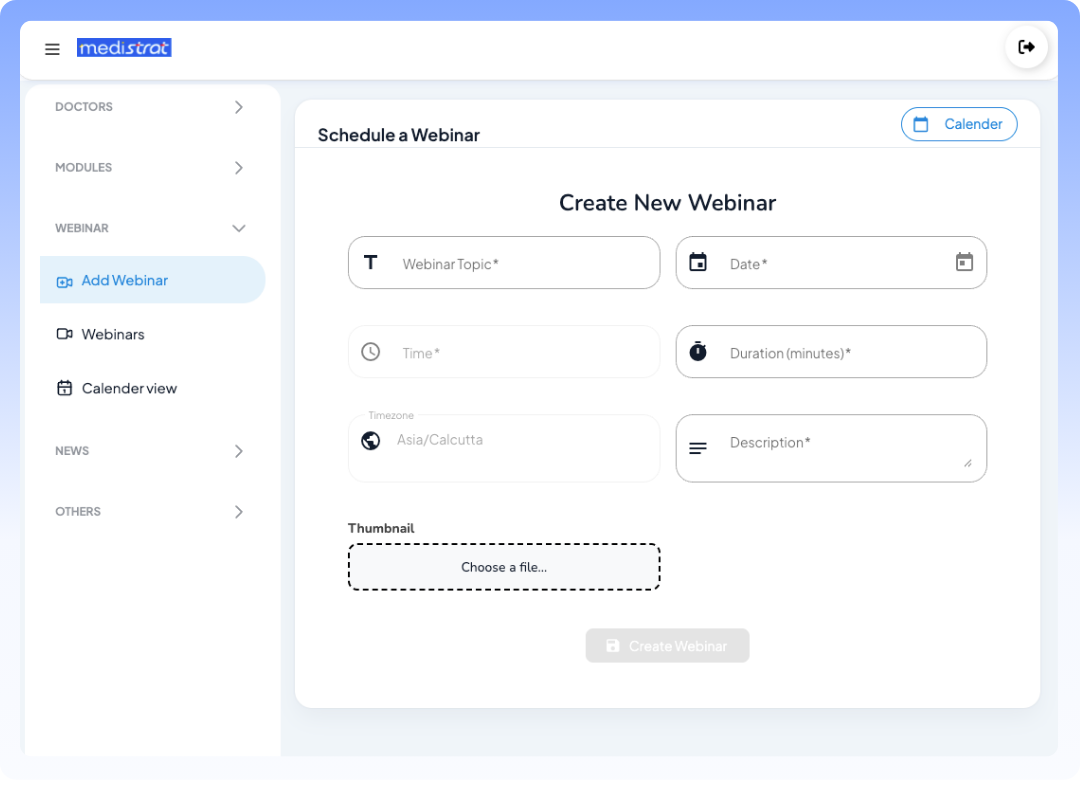Open Calender view from sidebar
Screen dimensions: 1080x800
[129, 388]
